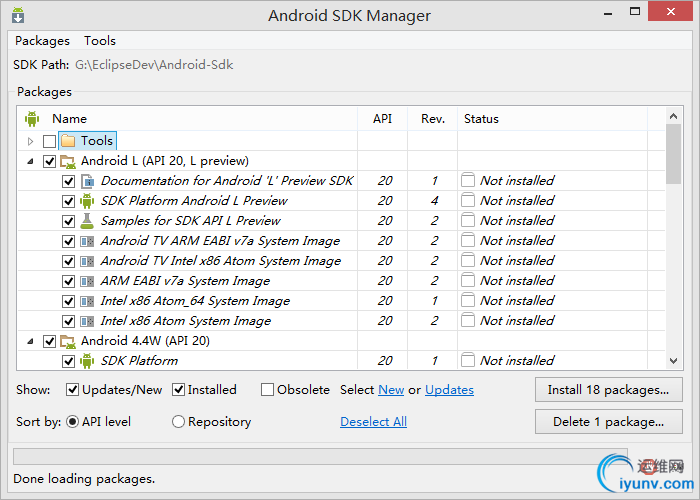This screenshot has height=500, width=700.
Task: Click the Intel x86 Atom System Image icon
Action: click(x=87, y=321)
